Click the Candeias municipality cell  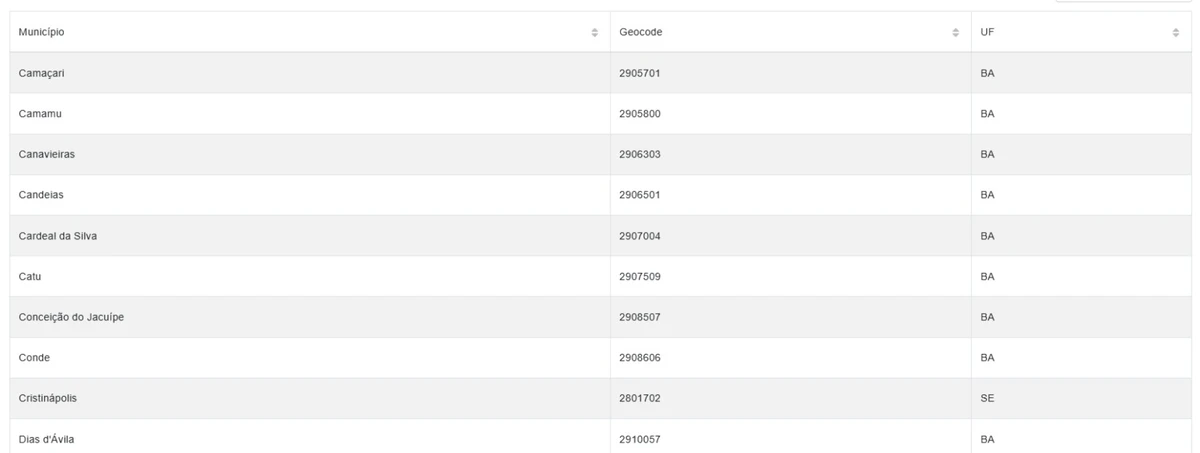(310, 195)
